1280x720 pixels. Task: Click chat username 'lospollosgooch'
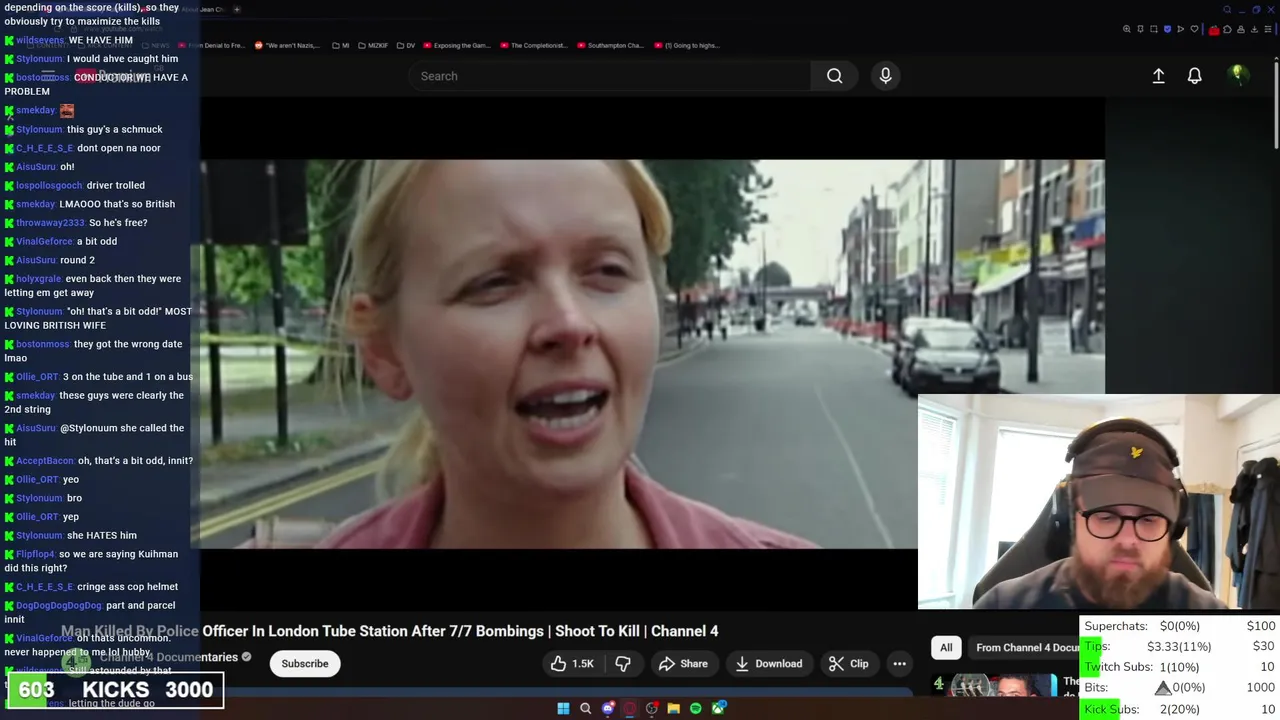[x=49, y=185]
